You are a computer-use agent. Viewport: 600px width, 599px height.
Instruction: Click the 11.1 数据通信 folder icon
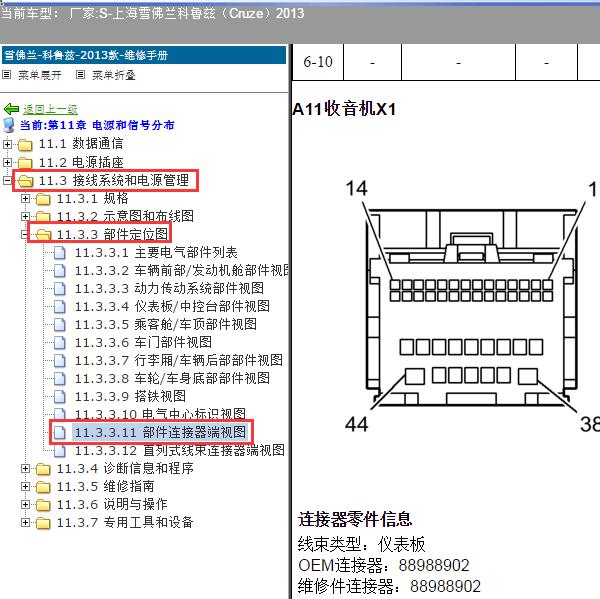click(x=25, y=145)
